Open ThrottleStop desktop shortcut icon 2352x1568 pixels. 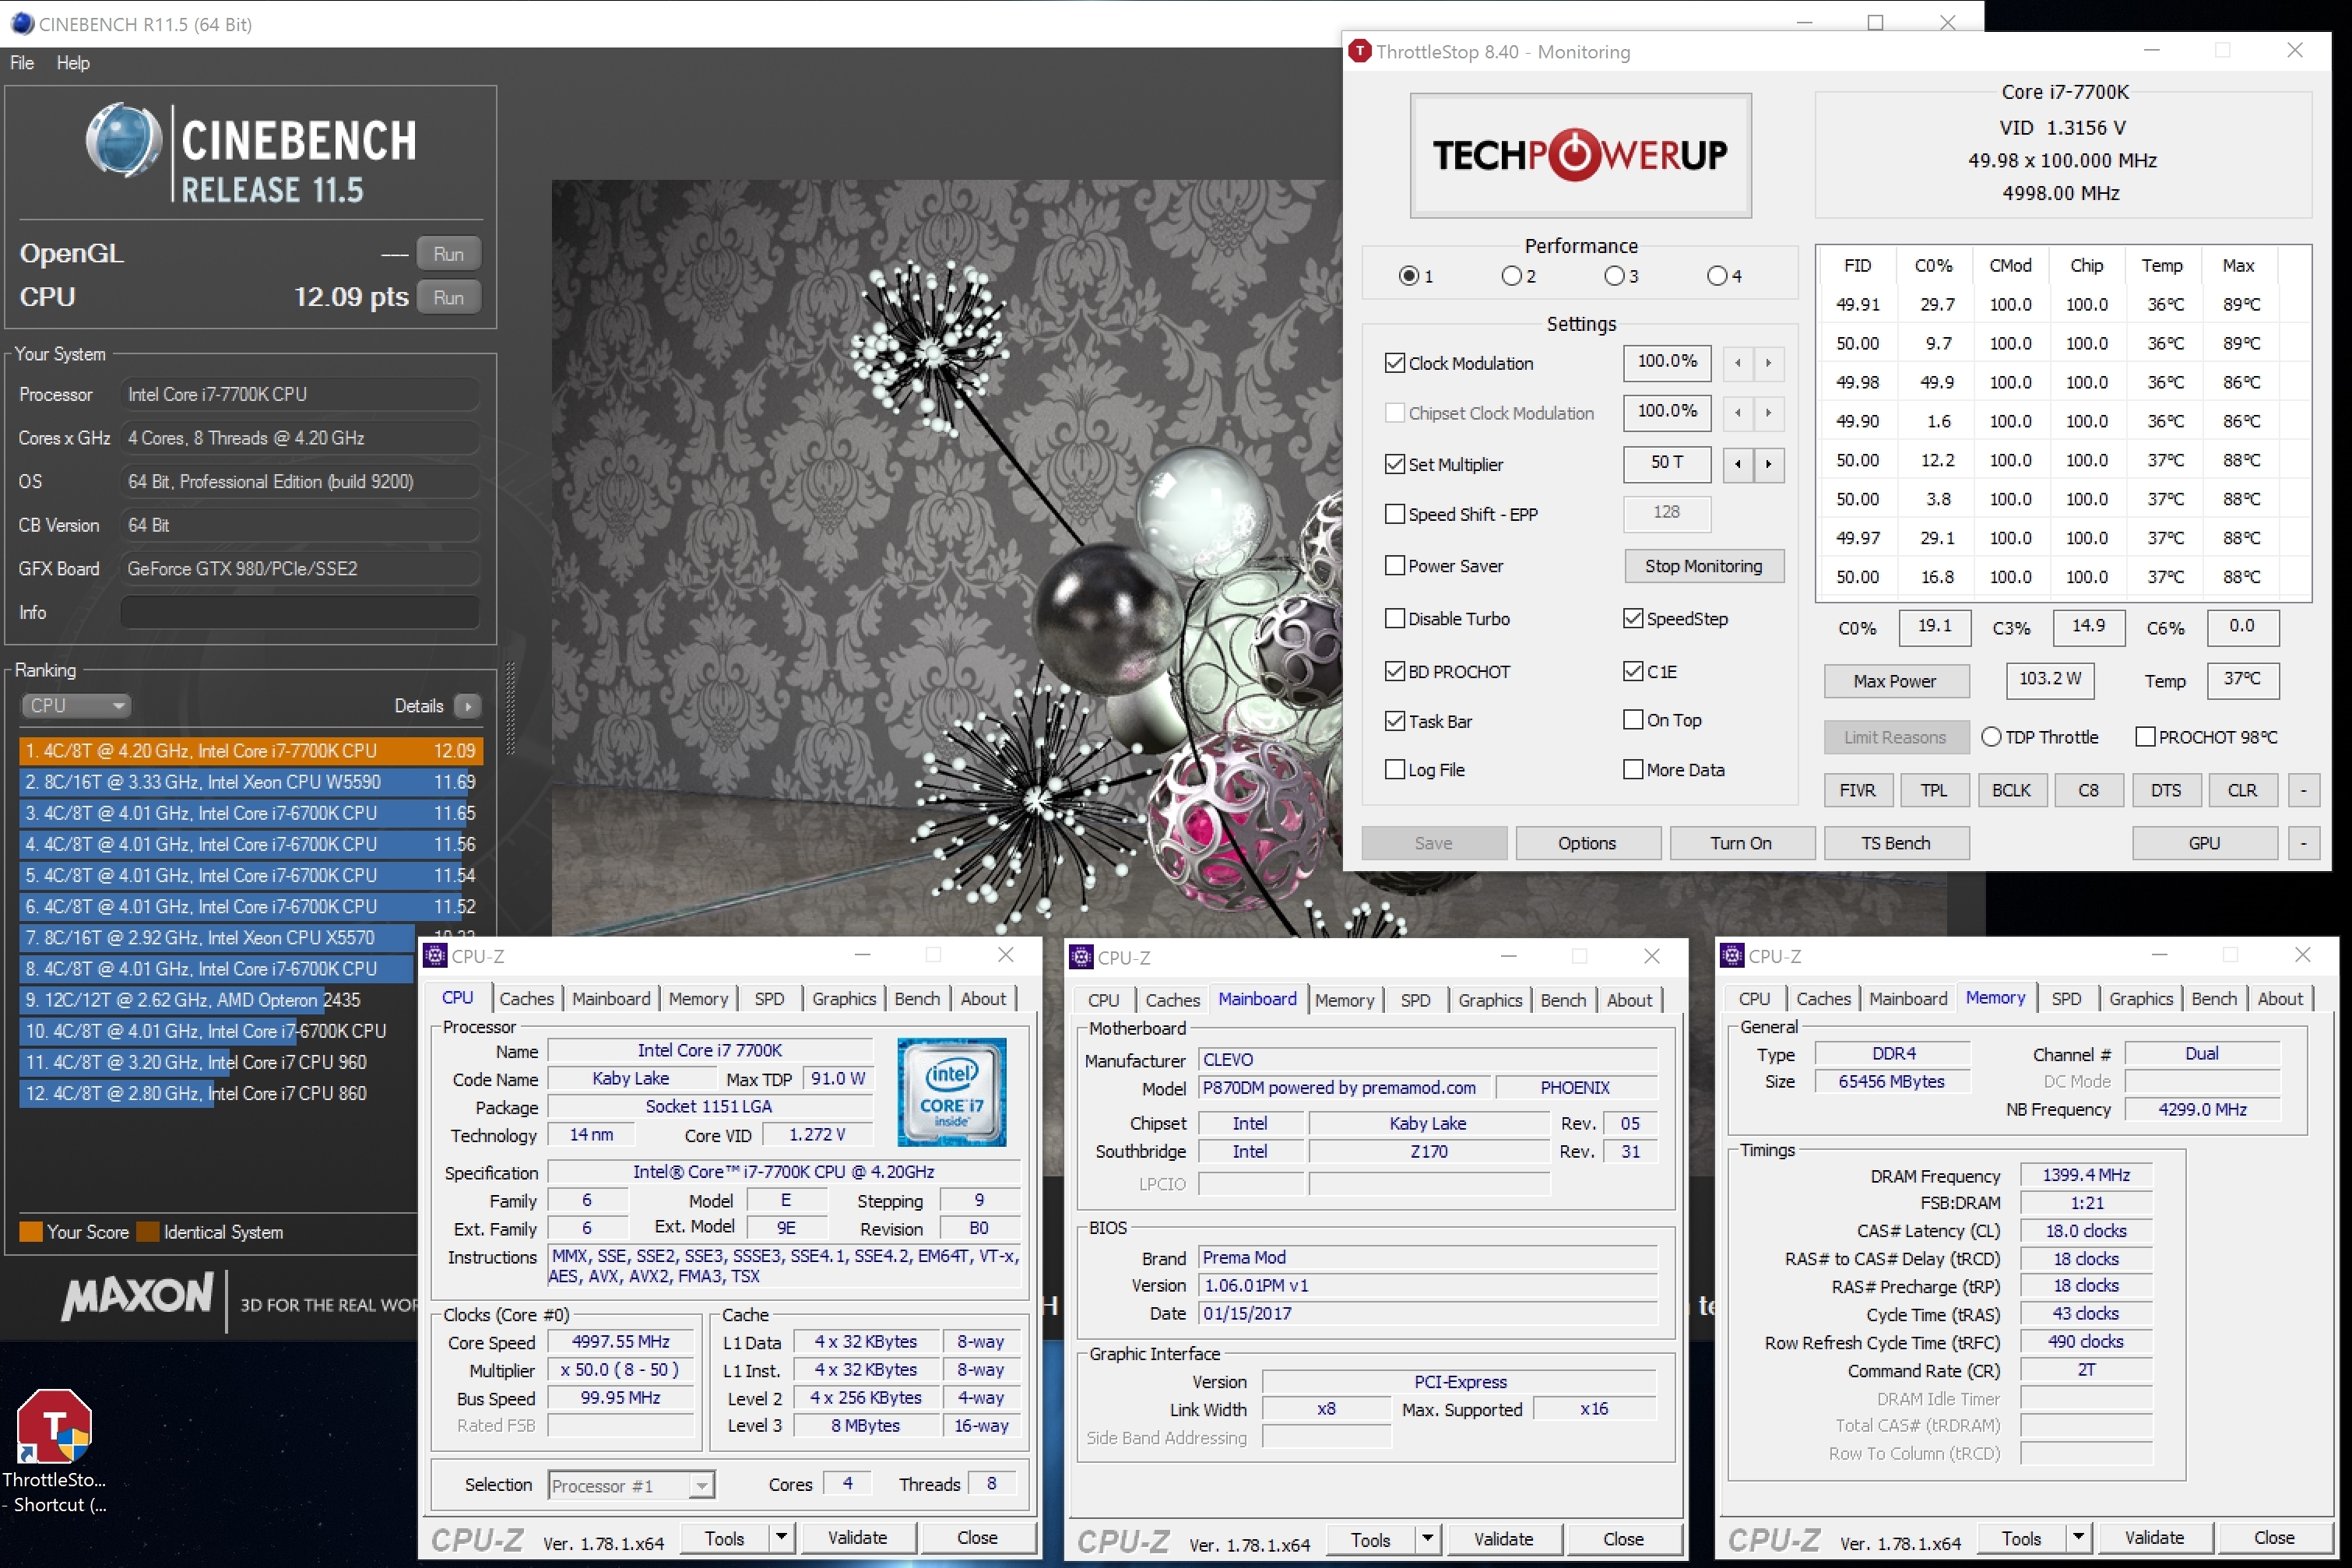coord(54,1428)
